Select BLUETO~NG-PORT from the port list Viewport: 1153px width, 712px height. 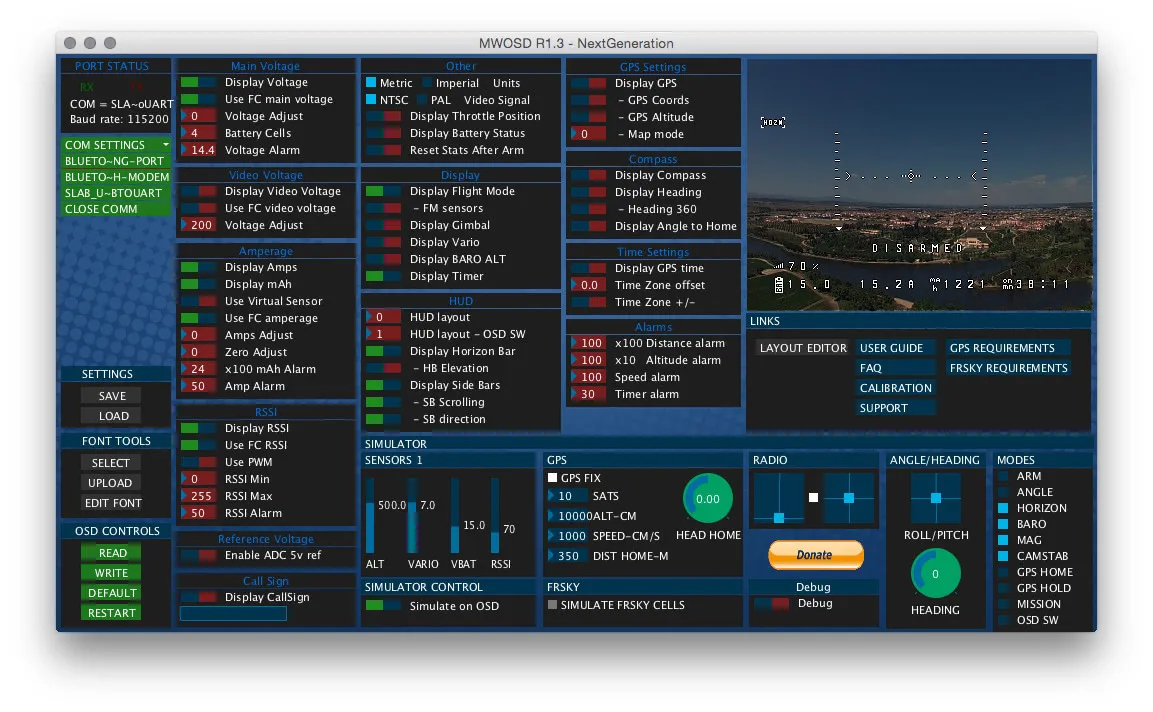coord(115,161)
